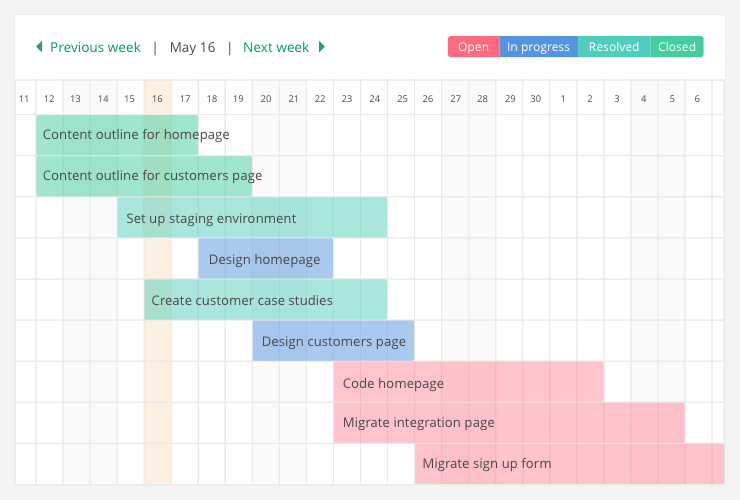Toggle the Closed status filter
Image resolution: width=740 pixels, height=500 pixels.
click(677, 47)
